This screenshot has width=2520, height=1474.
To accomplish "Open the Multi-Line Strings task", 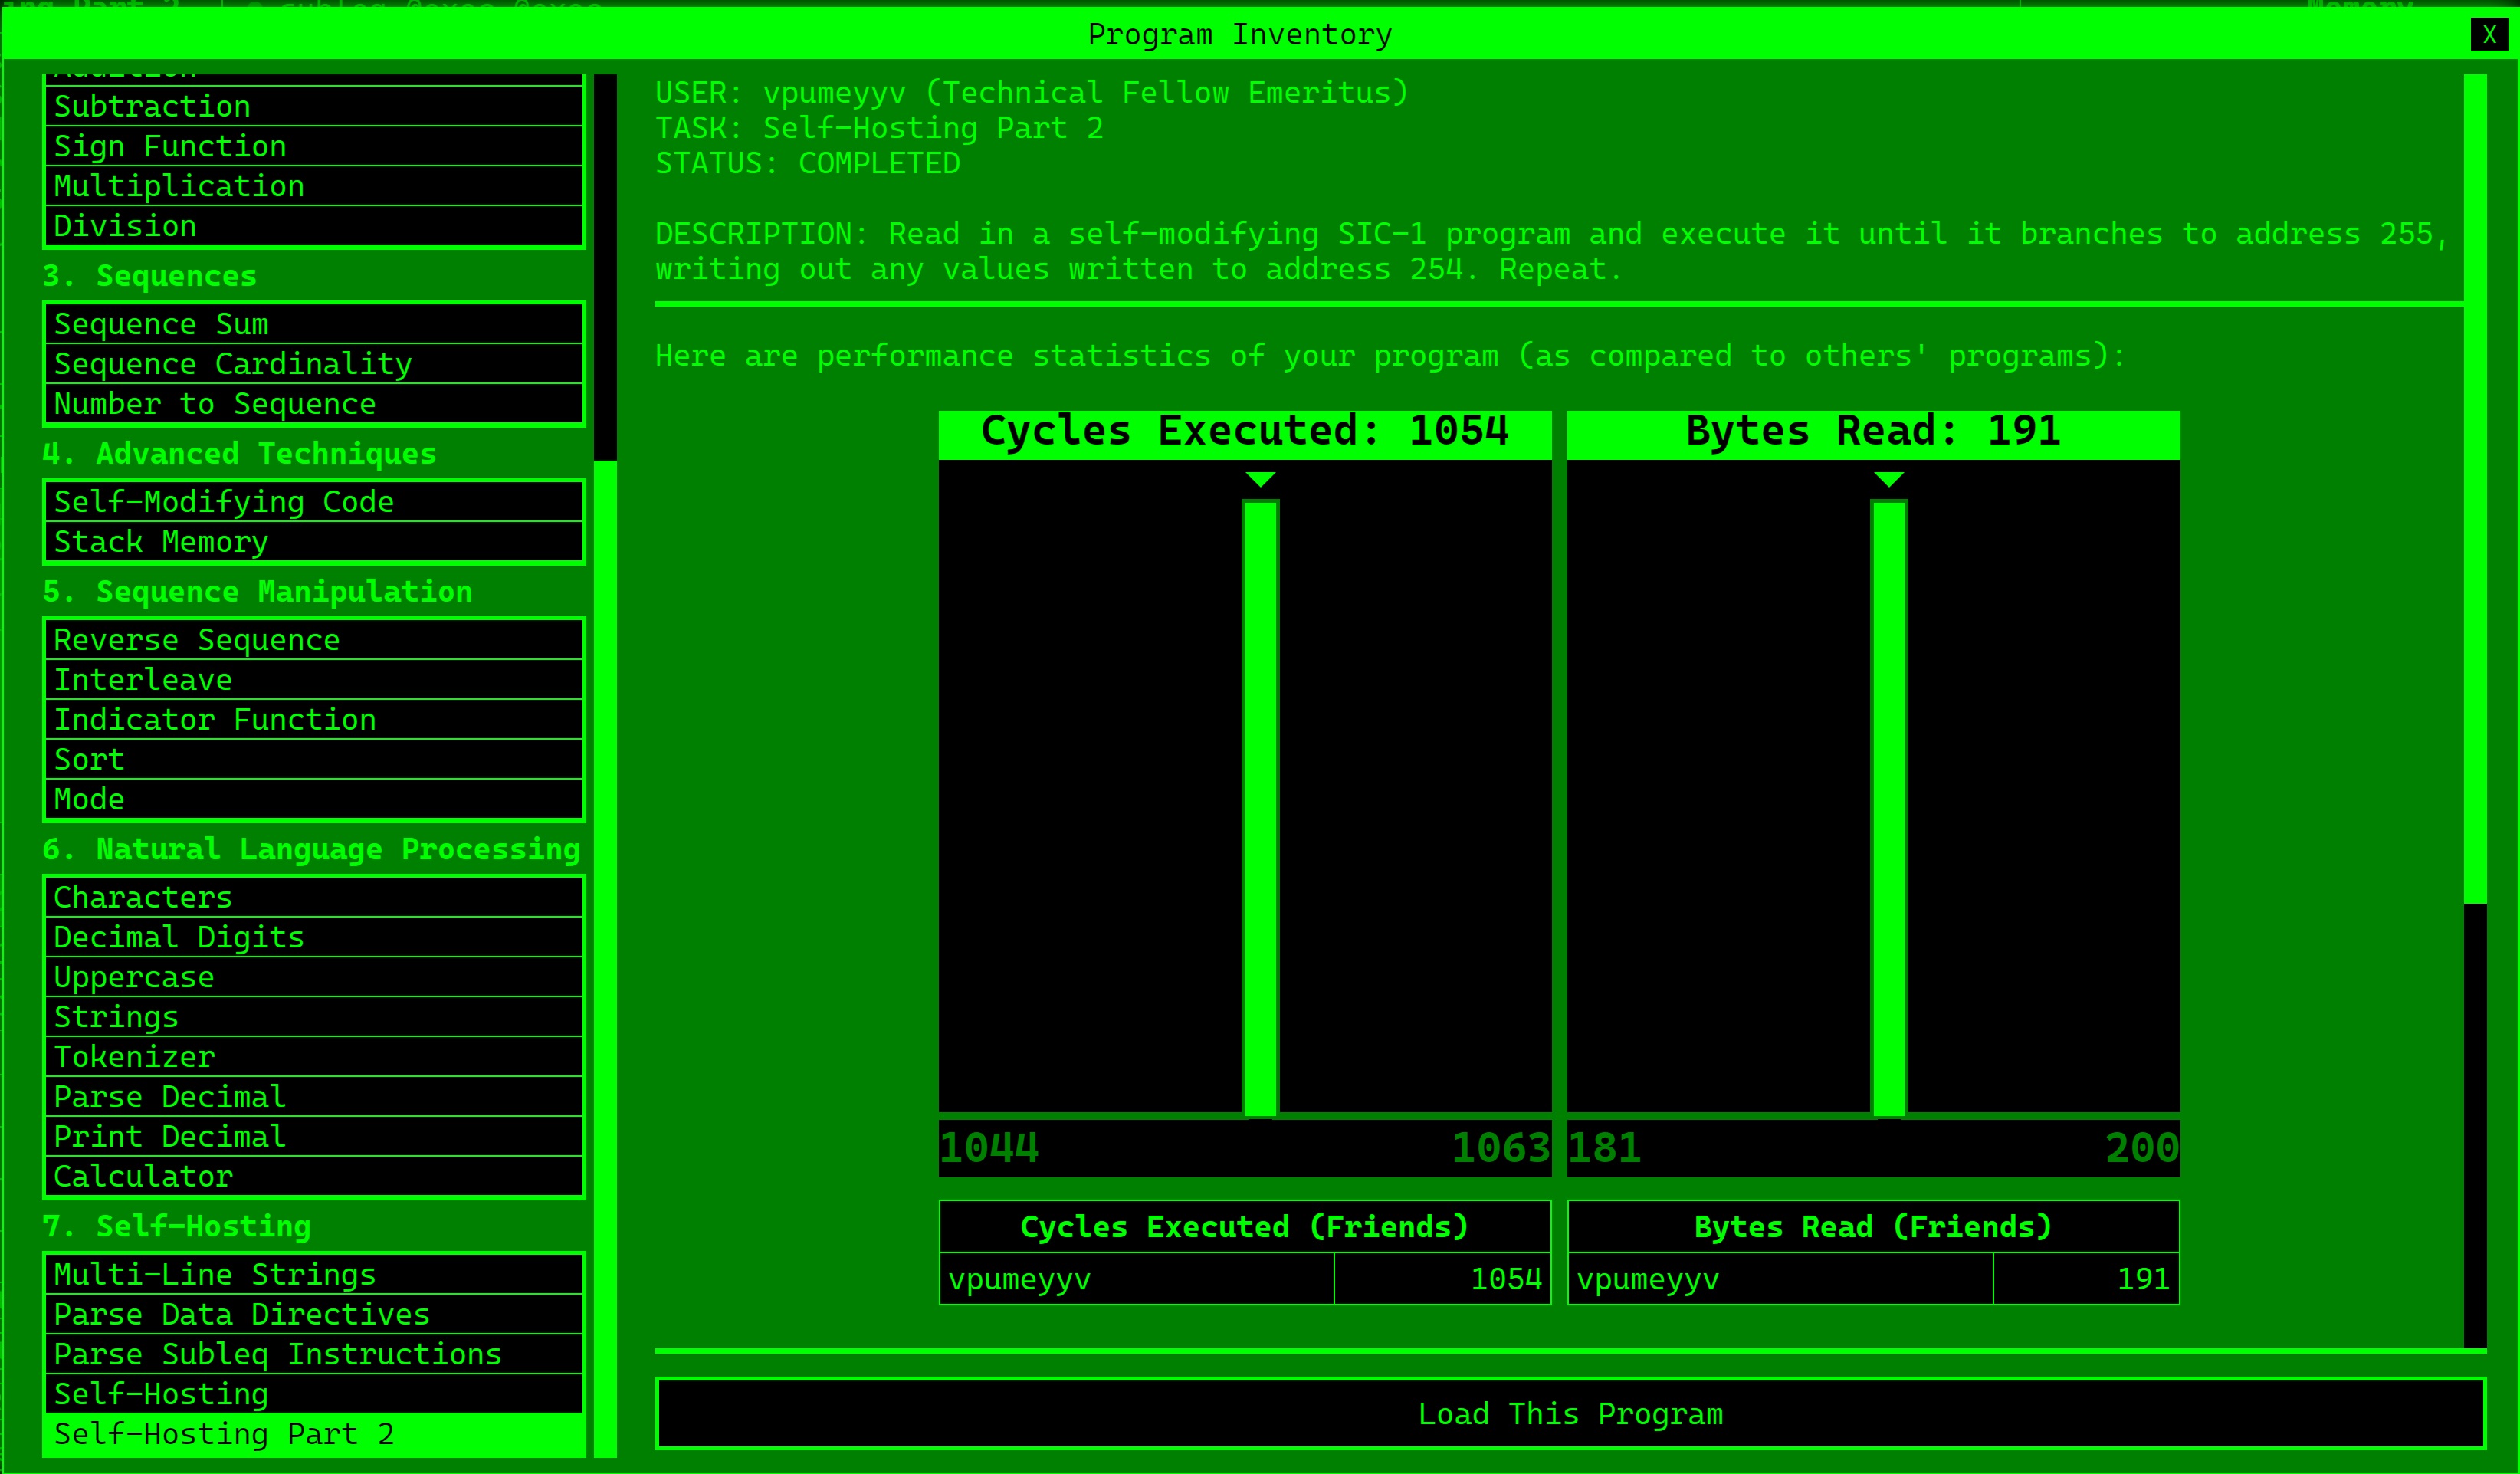I will pos(314,1274).
